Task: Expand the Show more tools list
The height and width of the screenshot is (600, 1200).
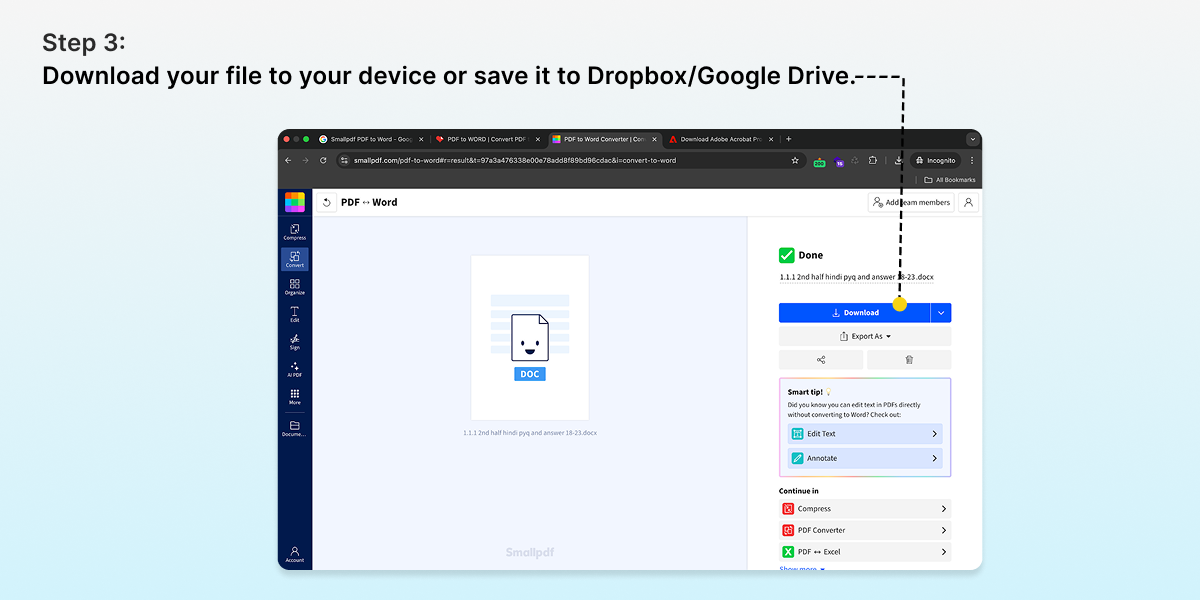Action: tap(802, 569)
